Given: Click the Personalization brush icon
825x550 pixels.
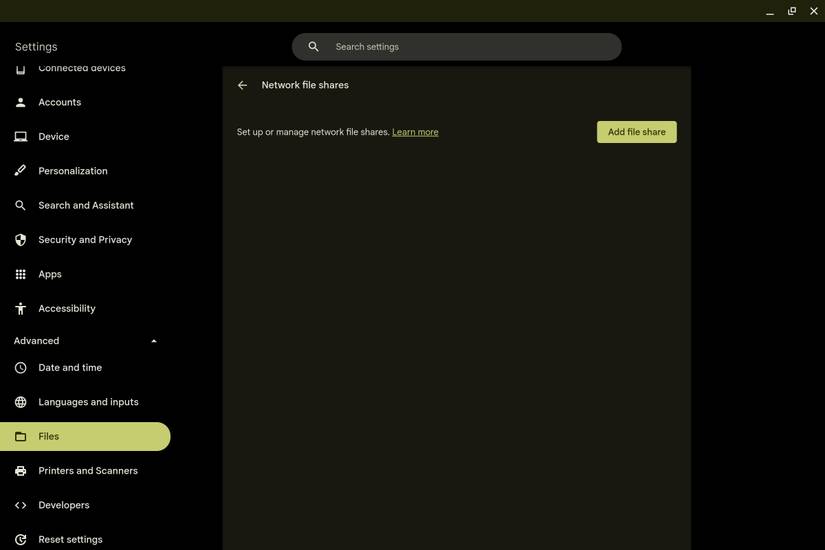Looking at the screenshot, I should click(20, 171).
